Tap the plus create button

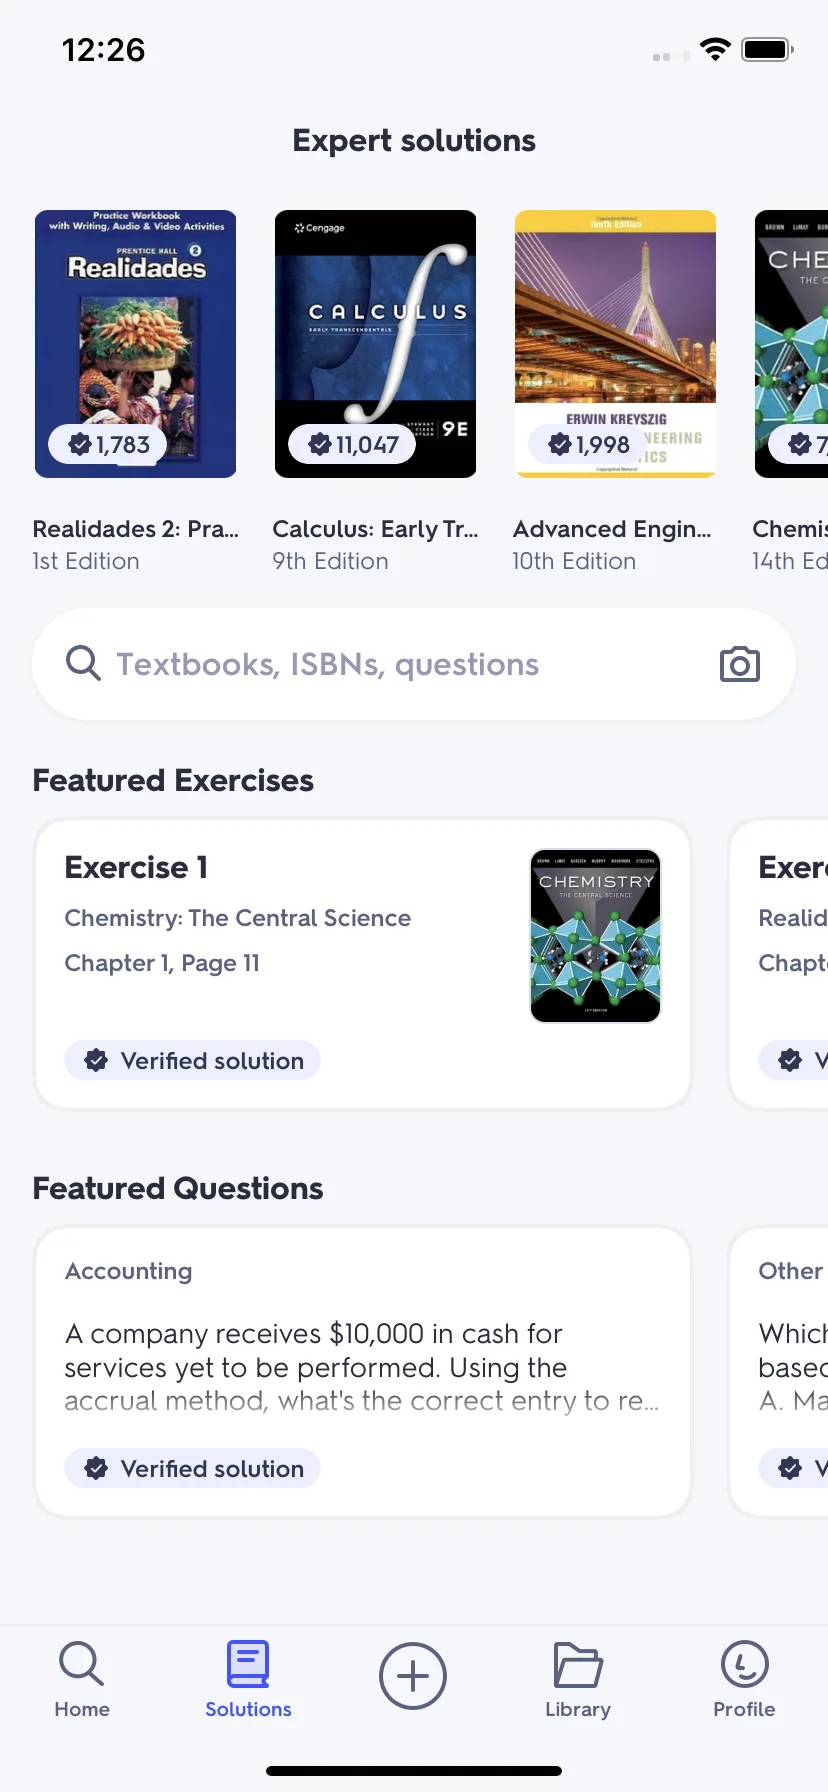coord(413,1676)
